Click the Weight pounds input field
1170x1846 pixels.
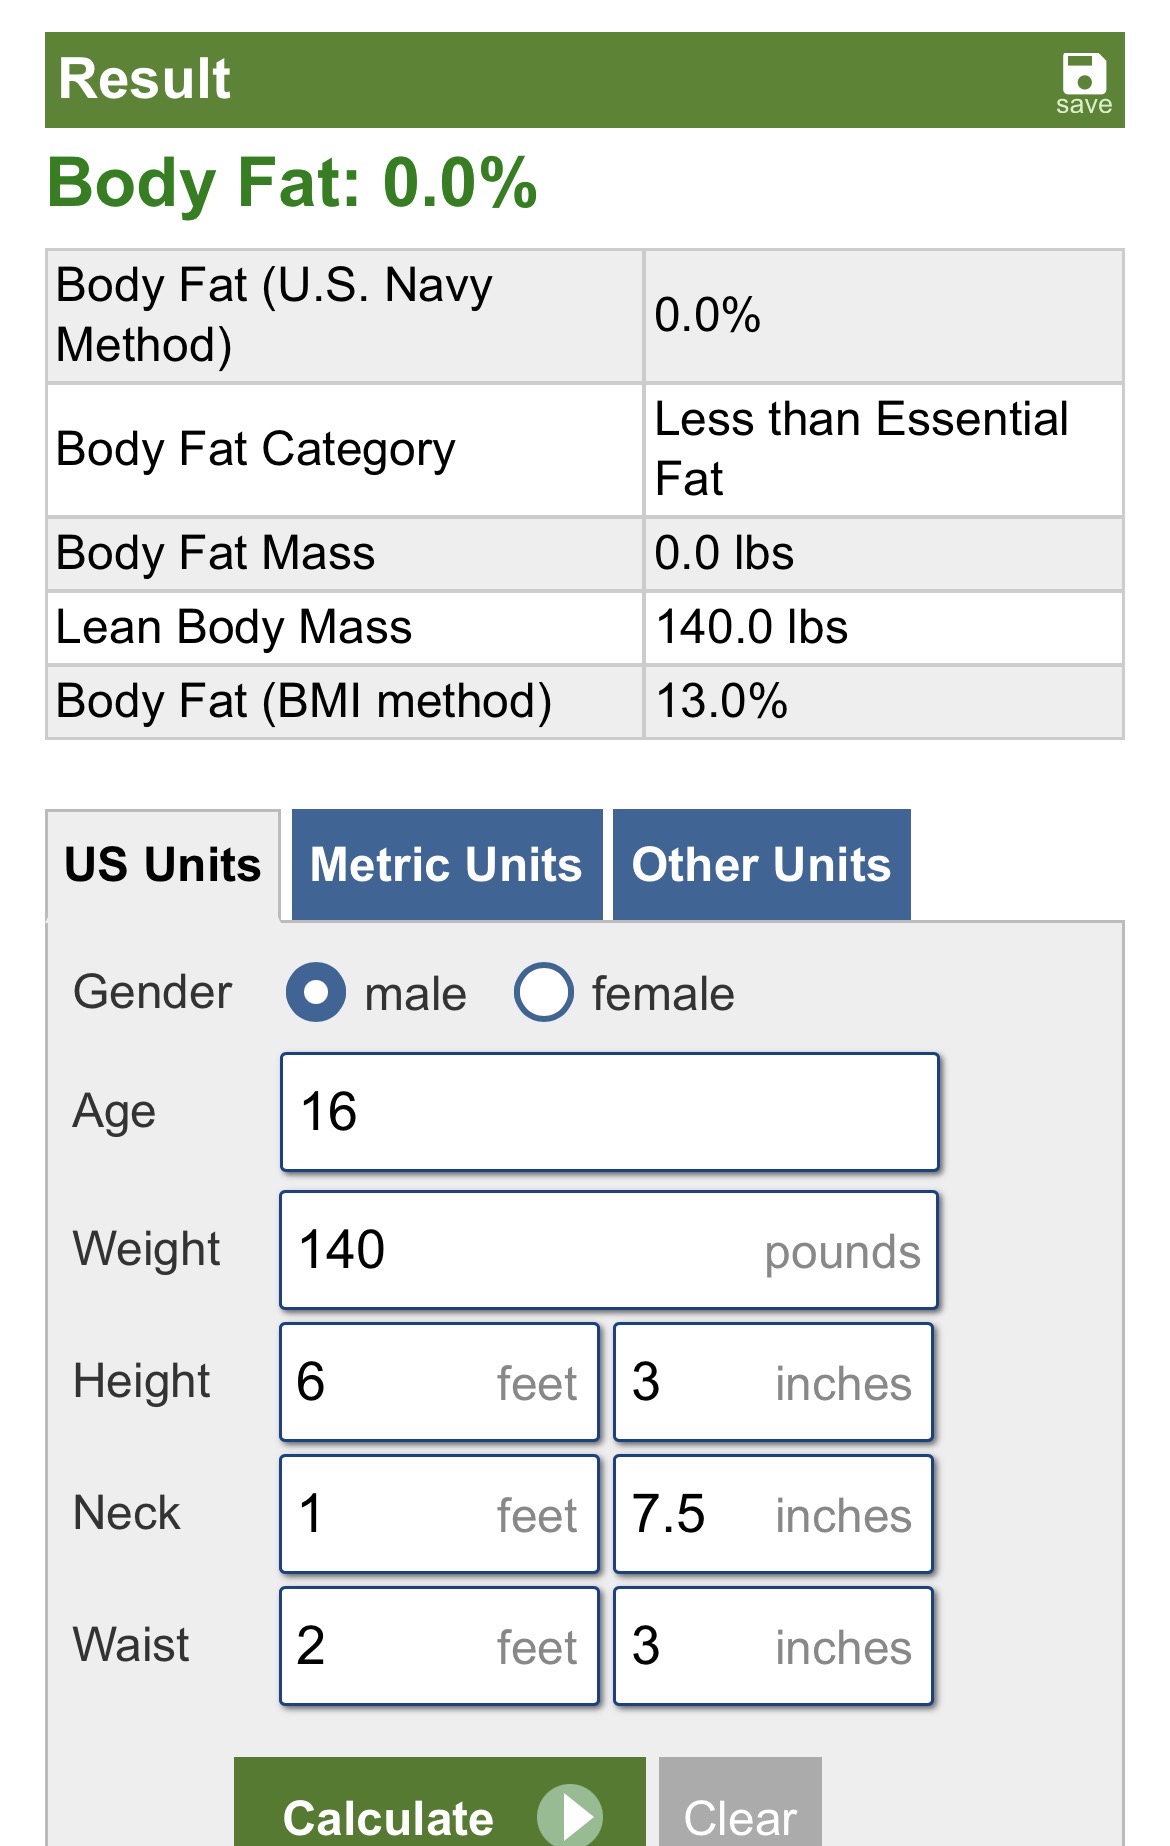[609, 1250]
